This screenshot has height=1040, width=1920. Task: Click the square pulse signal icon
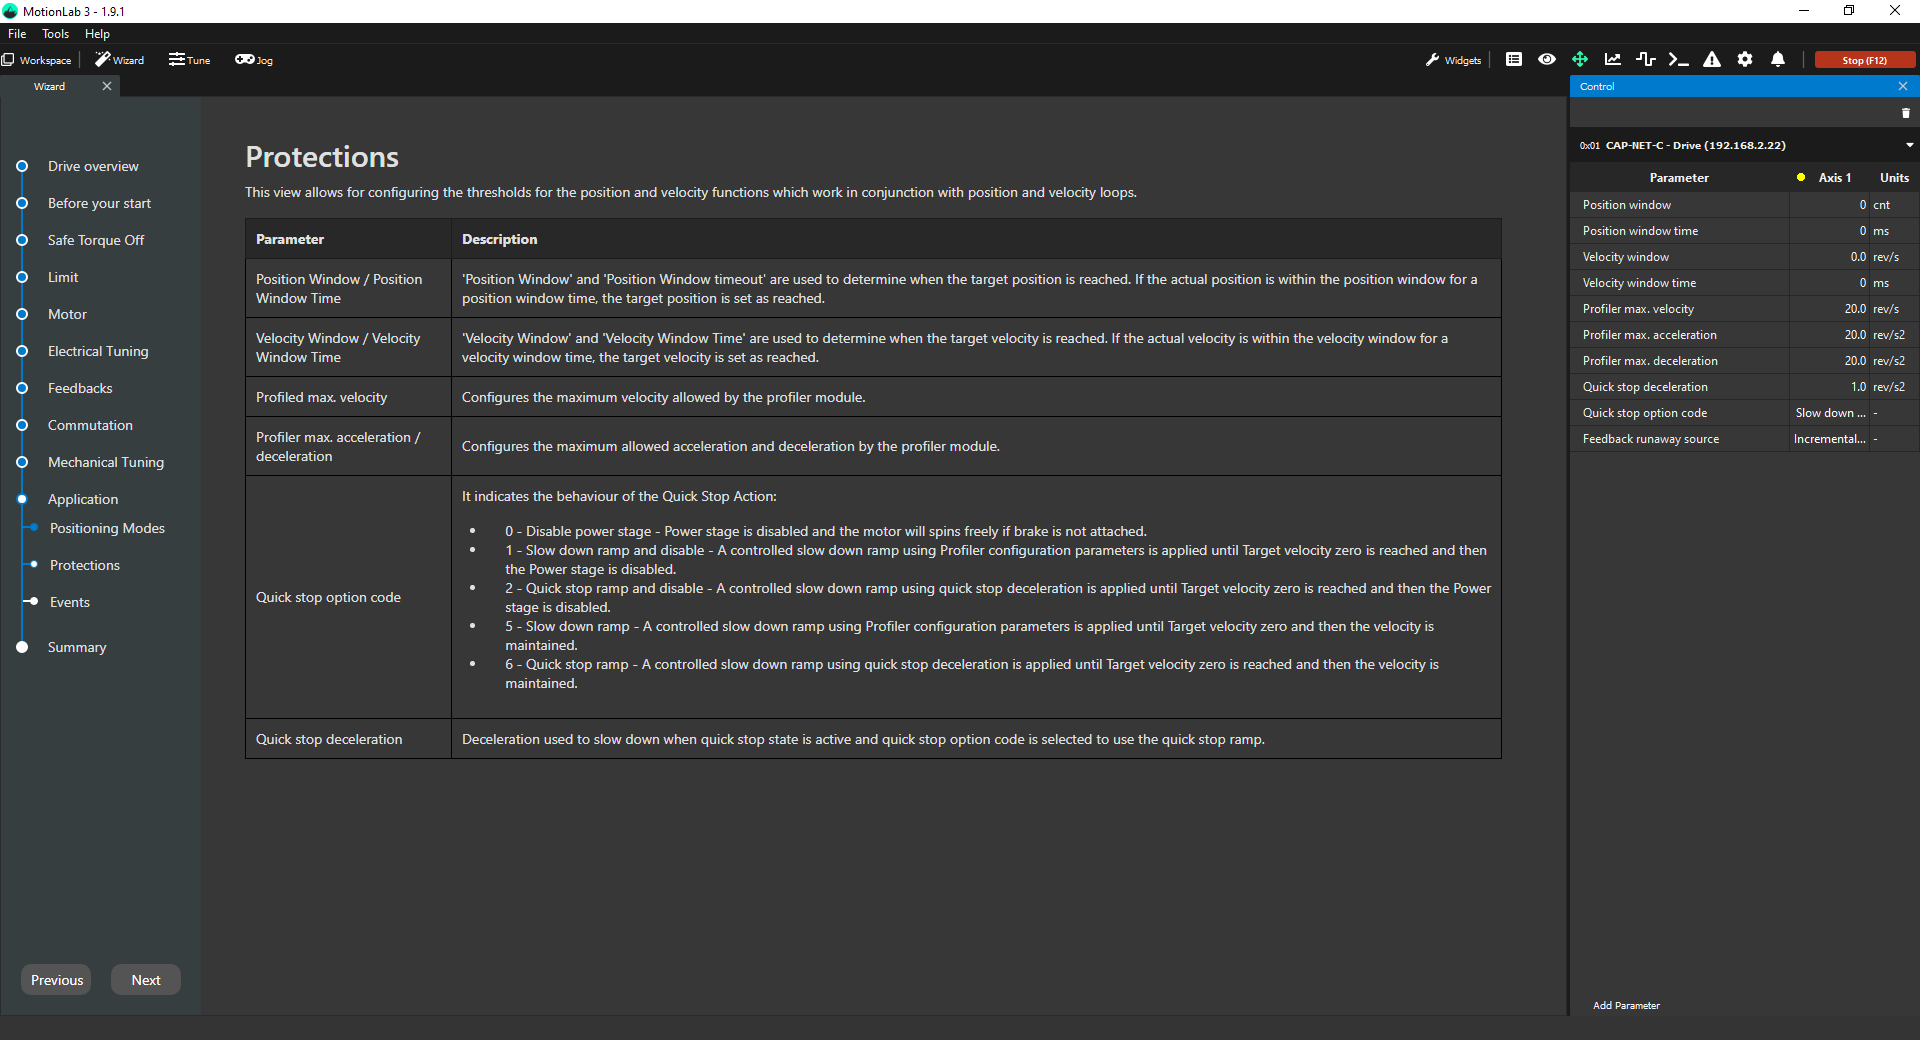point(1646,60)
